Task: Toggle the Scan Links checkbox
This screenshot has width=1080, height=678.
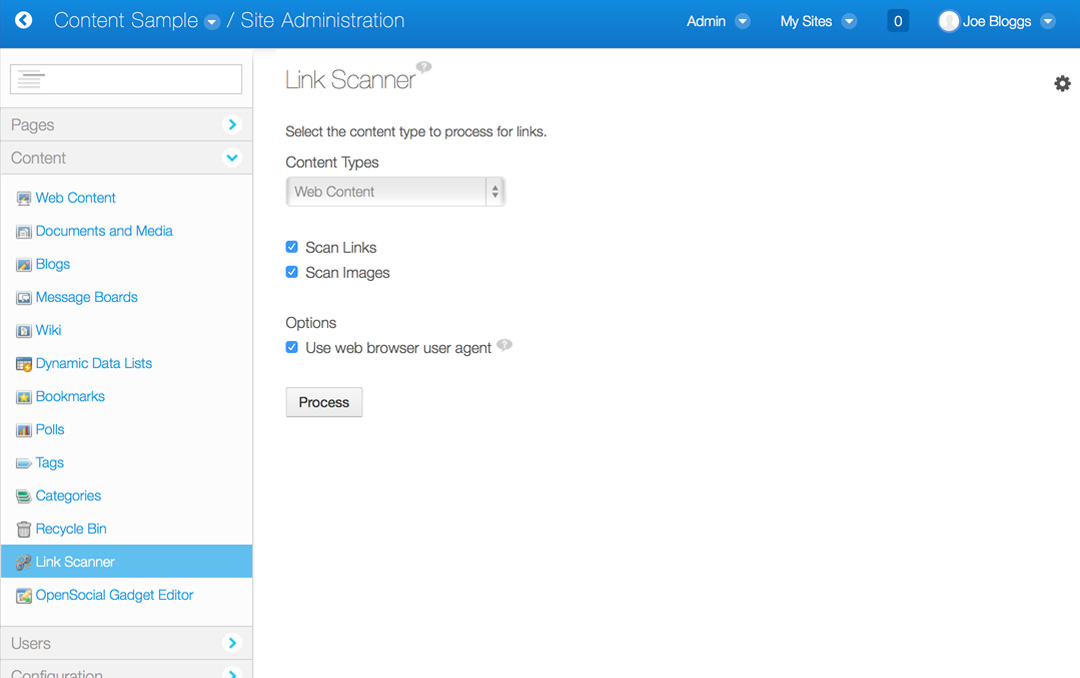Action: point(292,247)
